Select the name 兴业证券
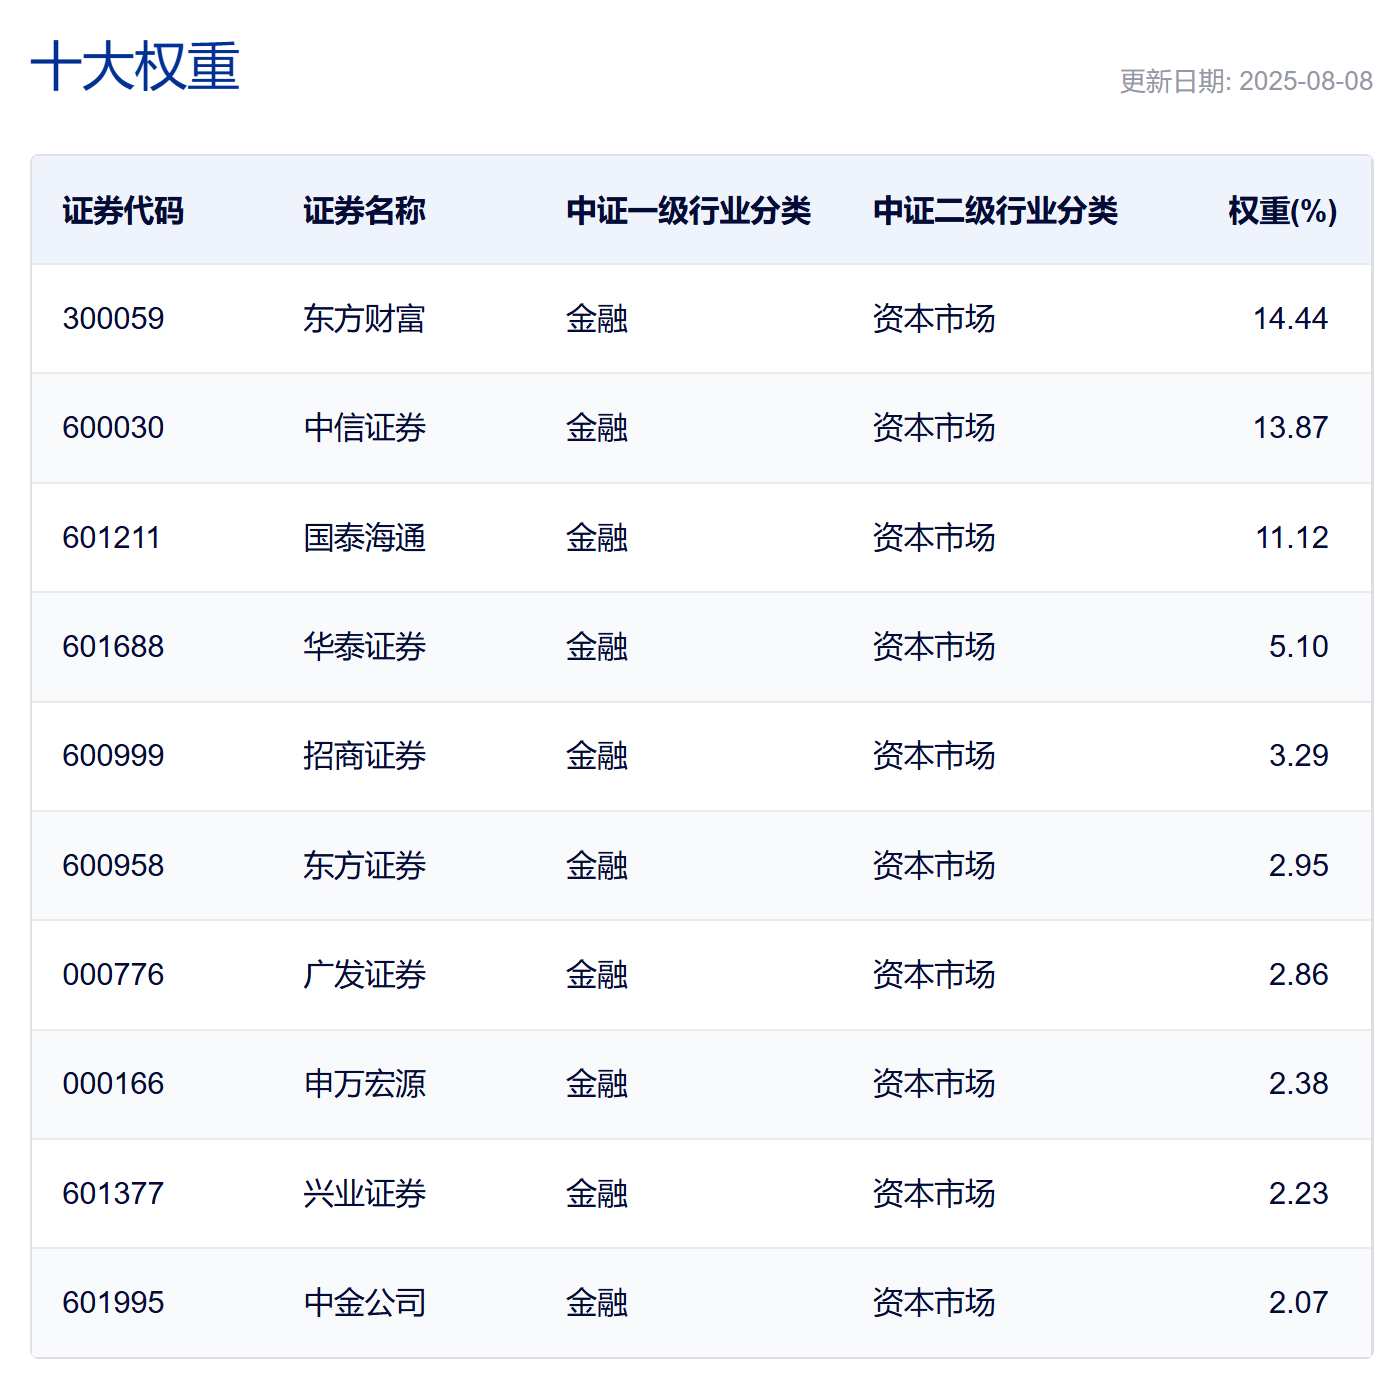Screen dimensions: 1393x1374 [x=364, y=1194]
